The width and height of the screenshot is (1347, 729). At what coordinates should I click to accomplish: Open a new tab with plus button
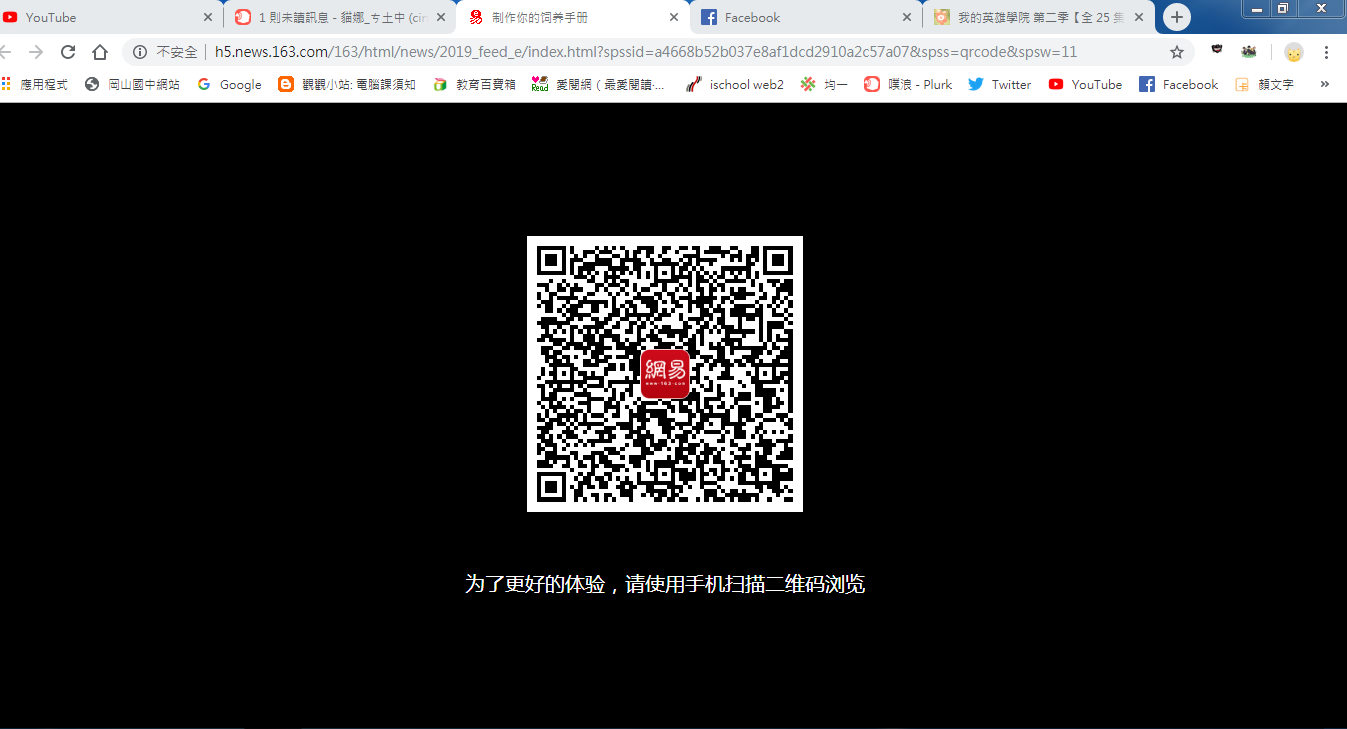[1177, 17]
